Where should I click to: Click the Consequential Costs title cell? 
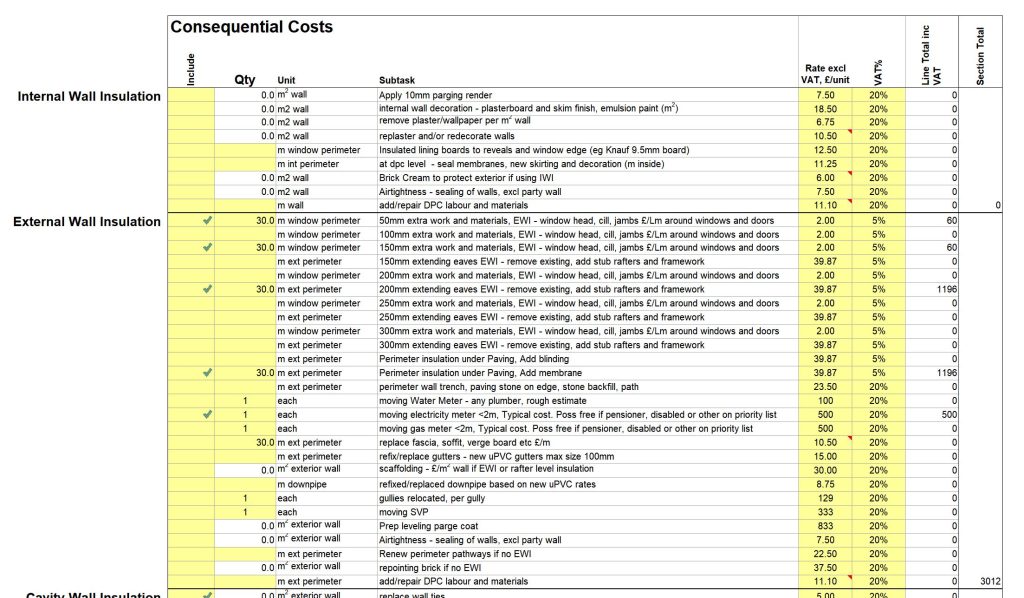coord(252,27)
